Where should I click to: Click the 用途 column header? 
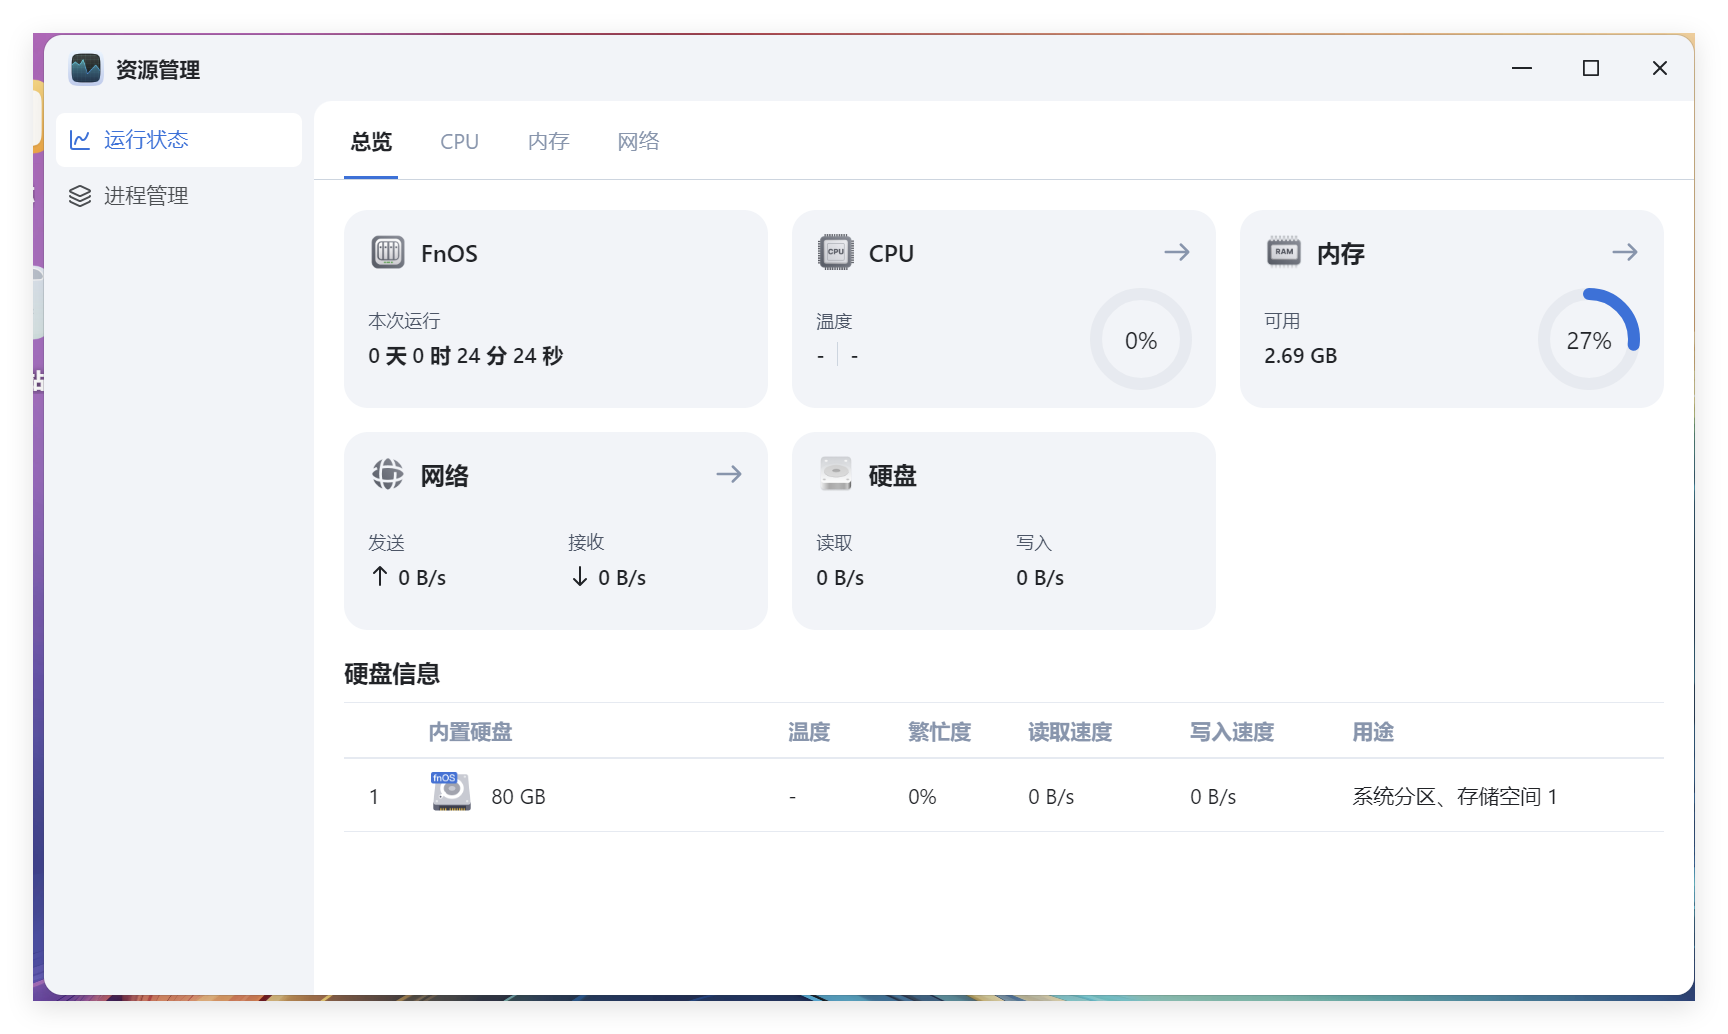pyautogui.click(x=1373, y=732)
